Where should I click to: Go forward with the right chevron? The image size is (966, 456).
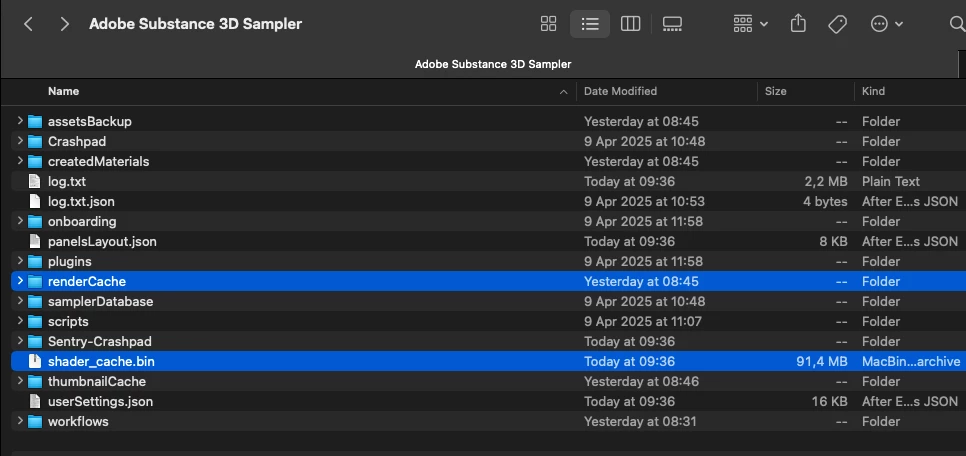pos(65,24)
